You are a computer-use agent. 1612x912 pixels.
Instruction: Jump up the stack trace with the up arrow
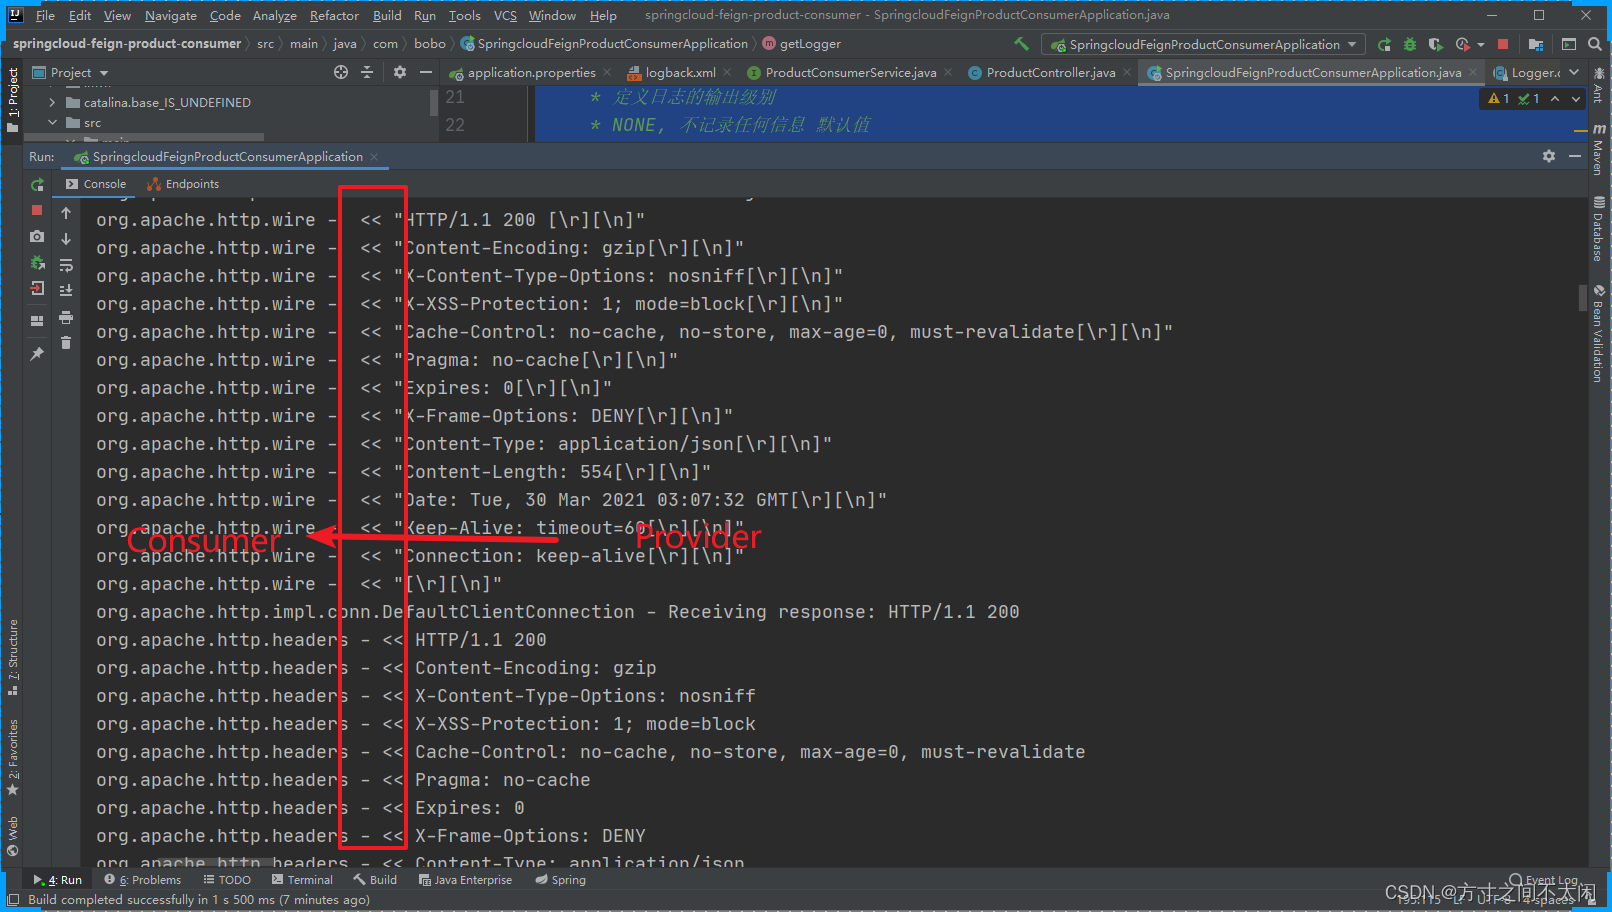click(x=66, y=213)
